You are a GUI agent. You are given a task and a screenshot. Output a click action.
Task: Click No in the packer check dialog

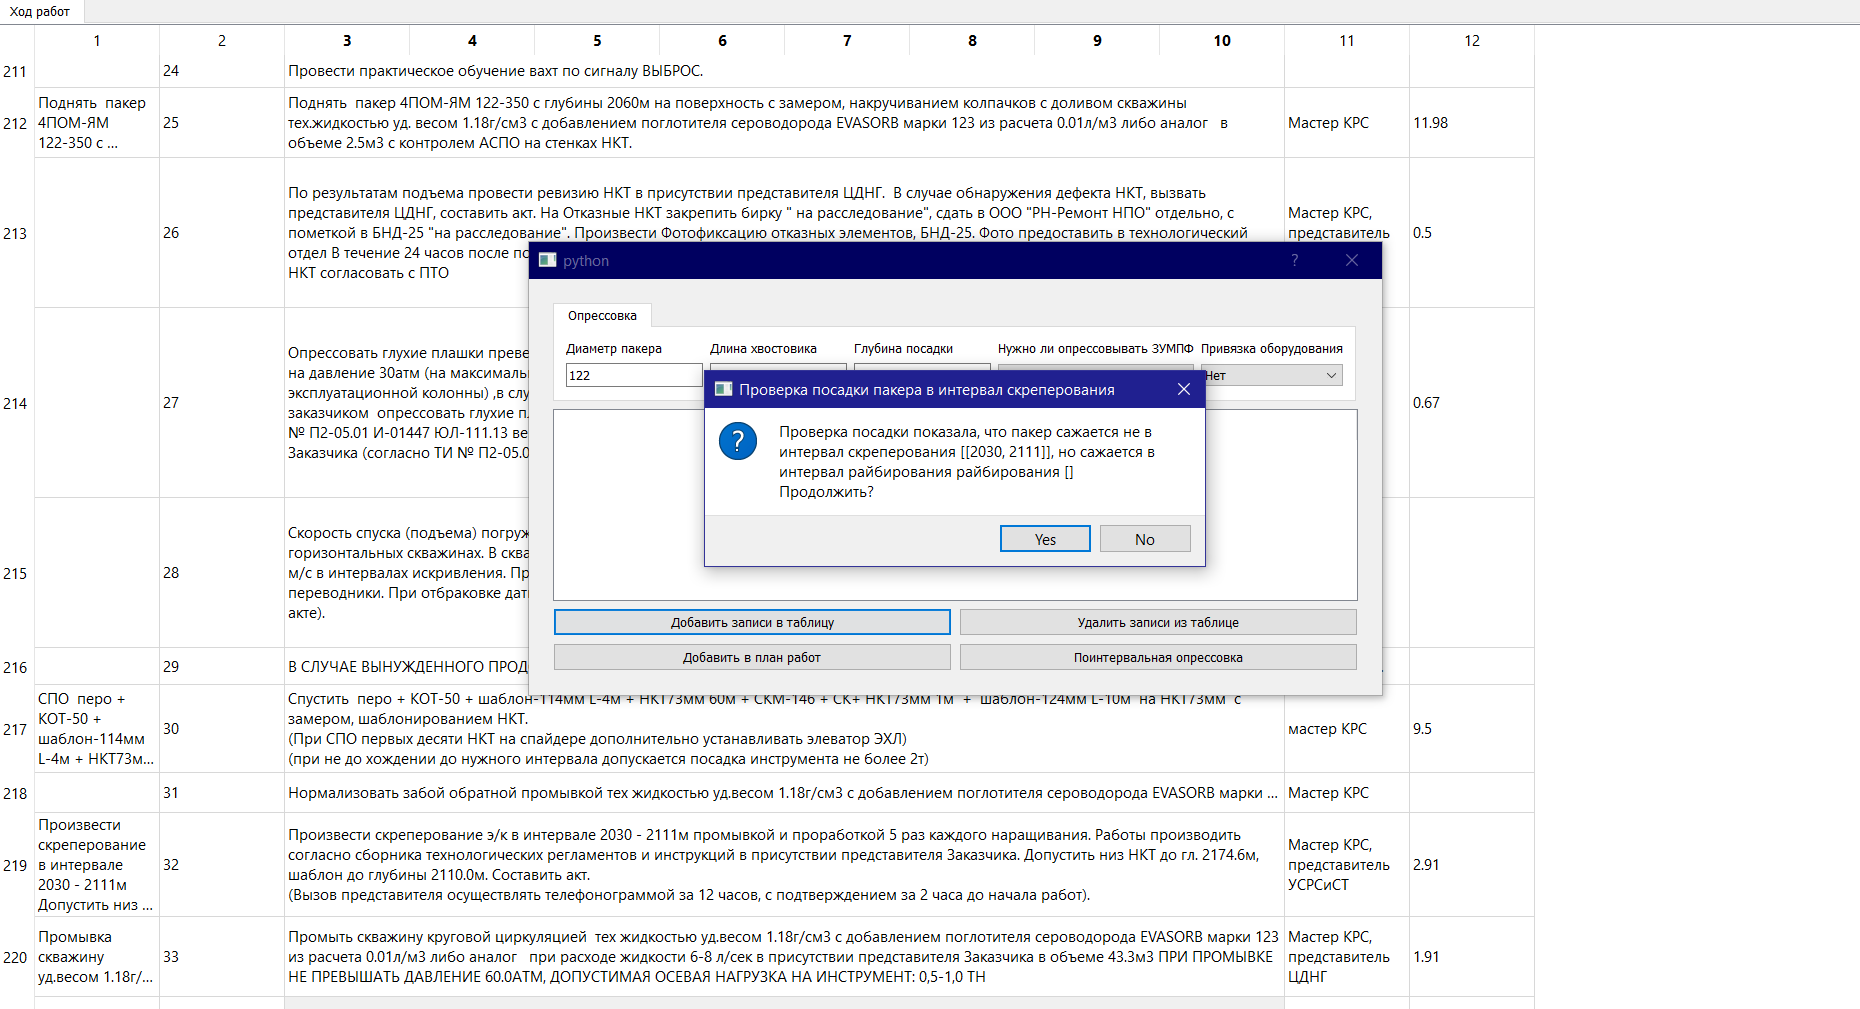click(x=1145, y=539)
